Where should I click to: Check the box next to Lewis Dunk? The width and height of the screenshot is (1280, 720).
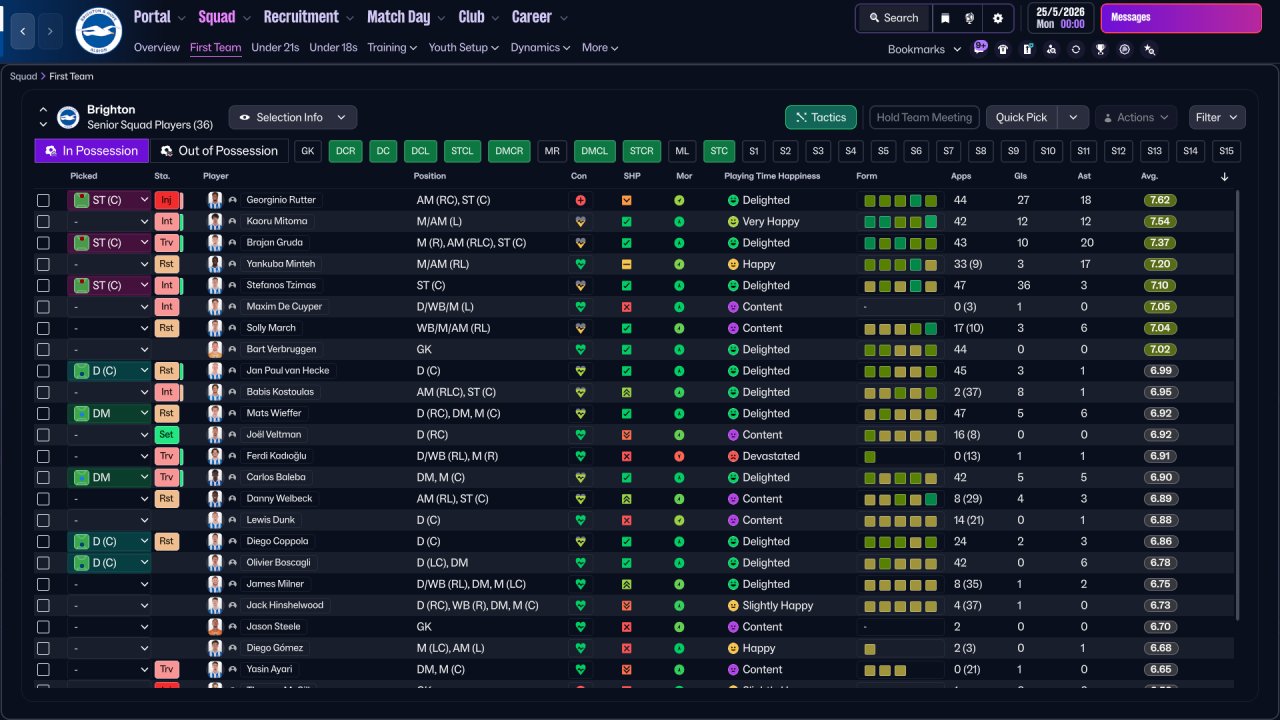pyautogui.click(x=43, y=520)
